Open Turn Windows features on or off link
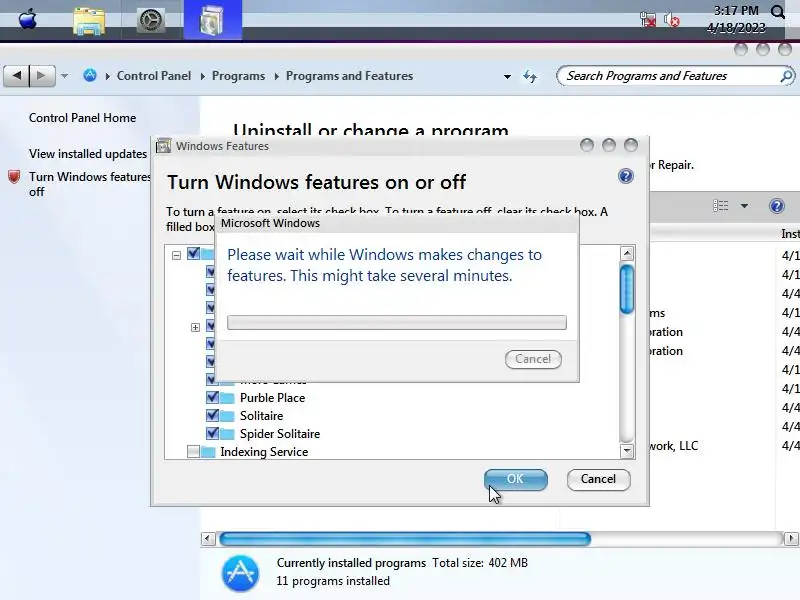The height and width of the screenshot is (600, 800). point(90,184)
